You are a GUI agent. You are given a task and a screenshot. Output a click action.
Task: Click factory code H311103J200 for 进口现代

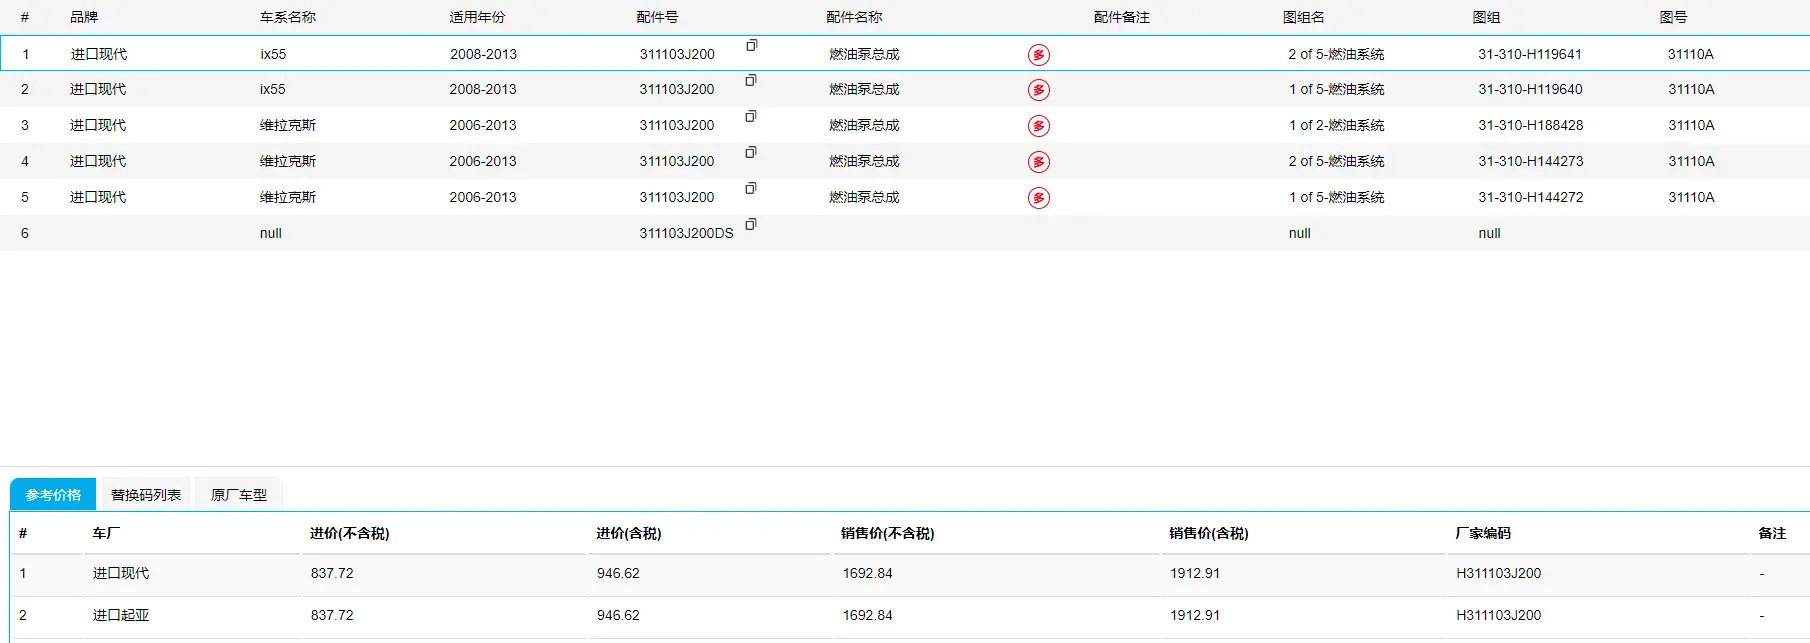[1498, 573]
